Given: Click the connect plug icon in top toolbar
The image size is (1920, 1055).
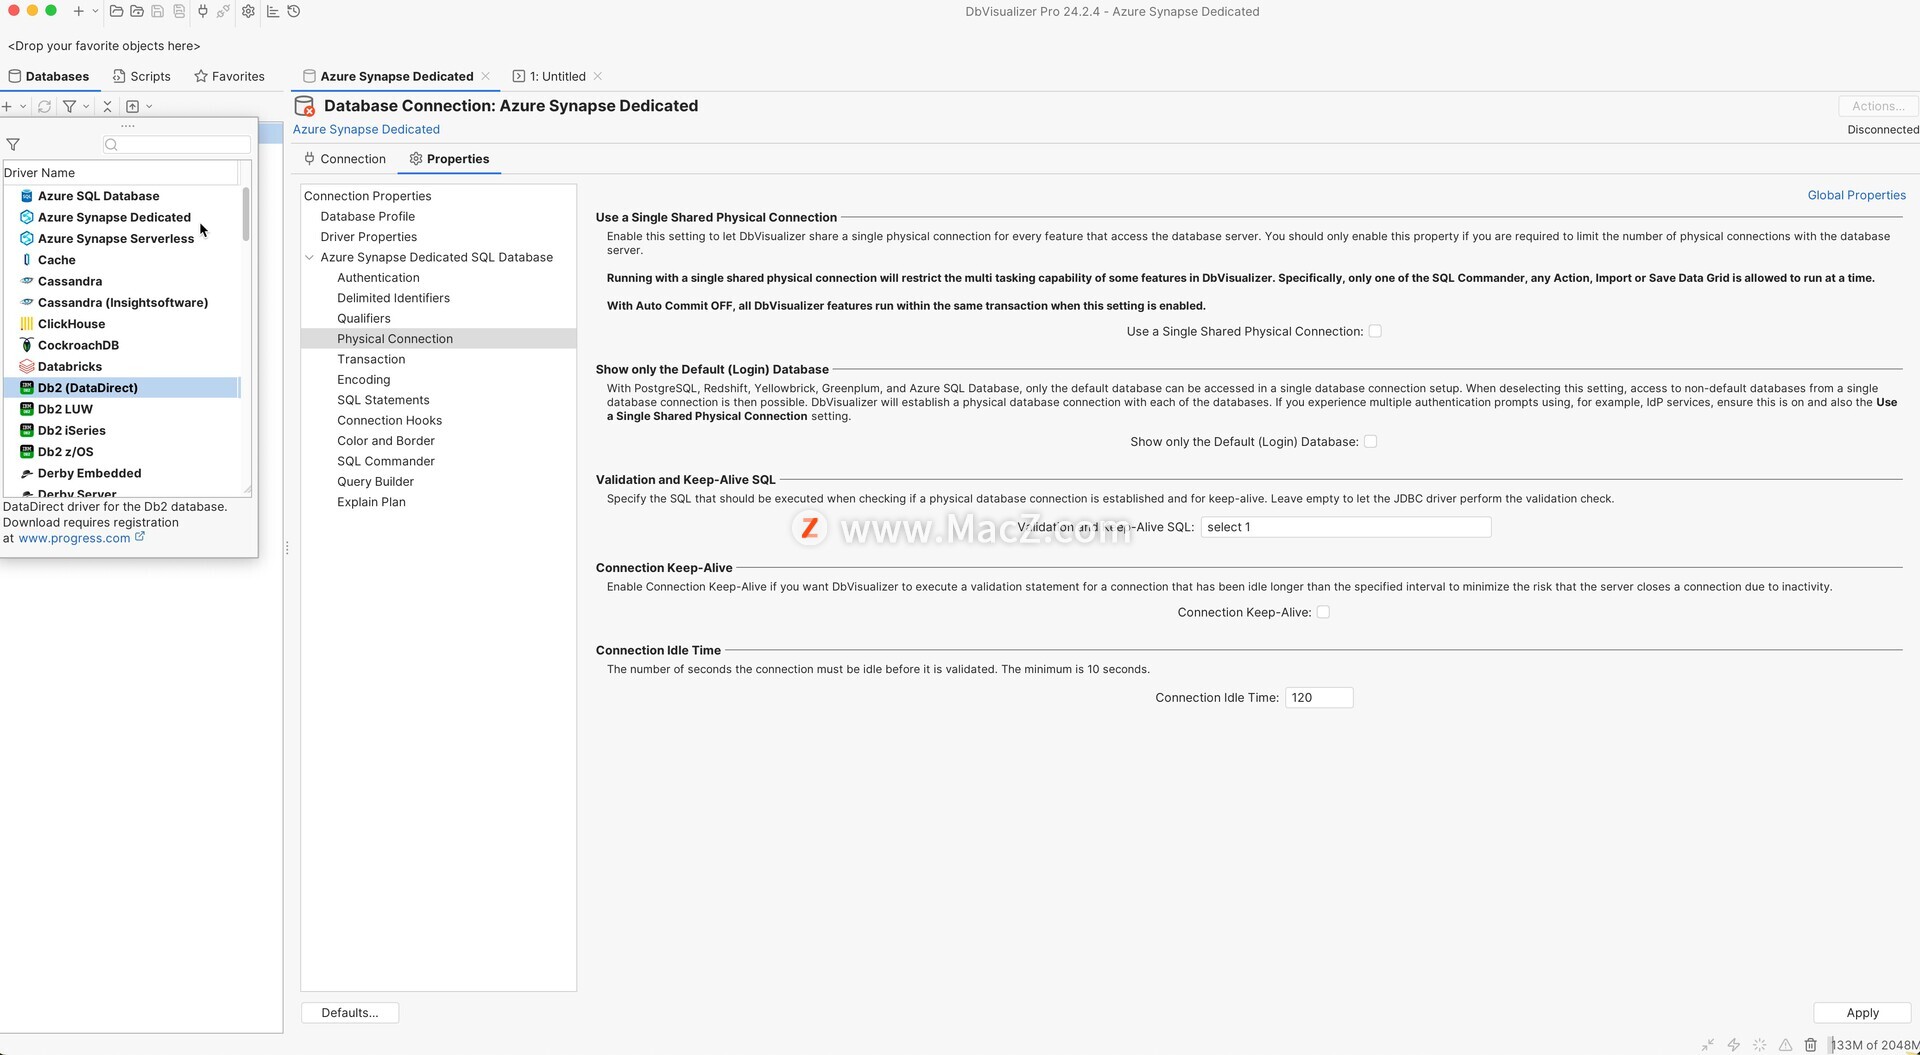Looking at the screenshot, I should [203, 11].
